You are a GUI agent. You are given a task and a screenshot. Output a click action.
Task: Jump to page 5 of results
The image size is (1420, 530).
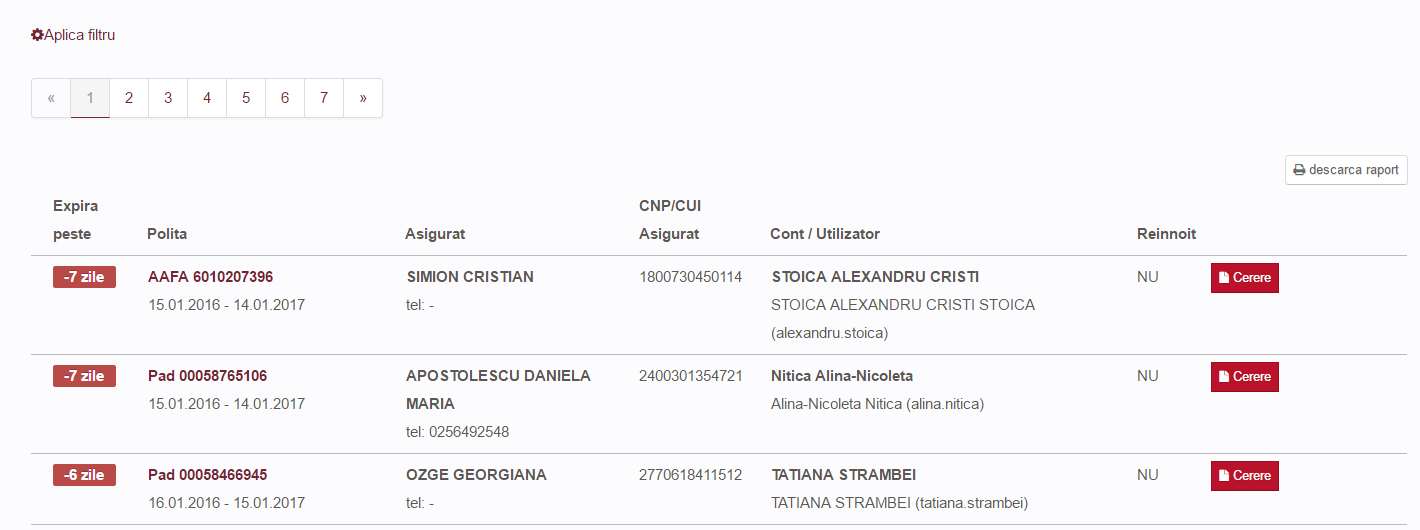coord(246,98)
